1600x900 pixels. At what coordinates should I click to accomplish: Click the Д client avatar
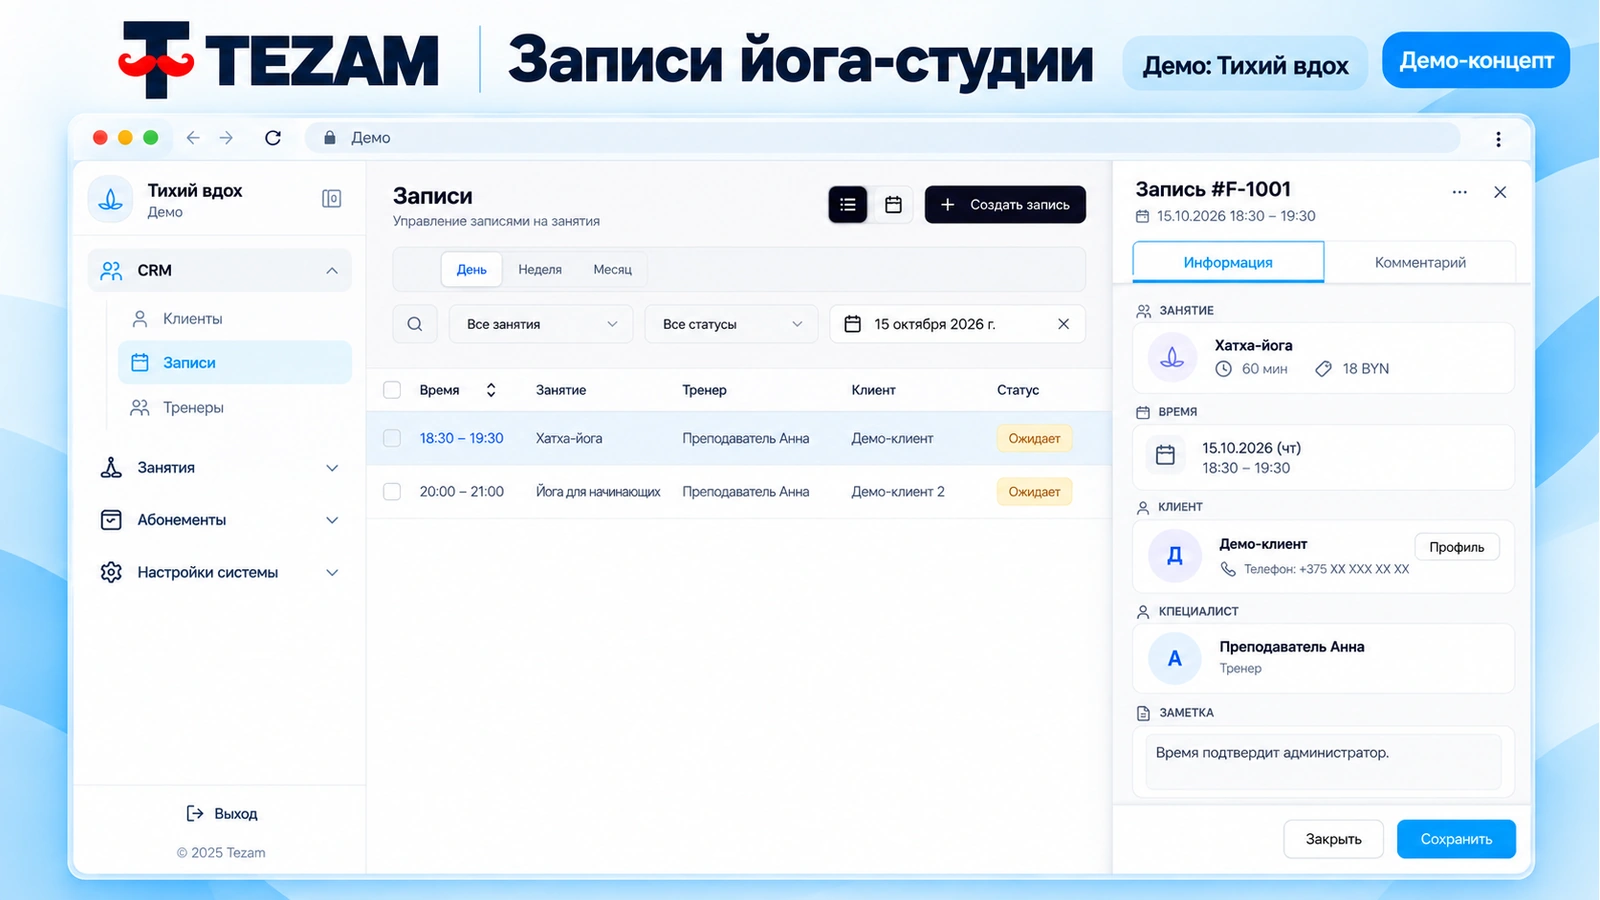tap(1175, 555)
